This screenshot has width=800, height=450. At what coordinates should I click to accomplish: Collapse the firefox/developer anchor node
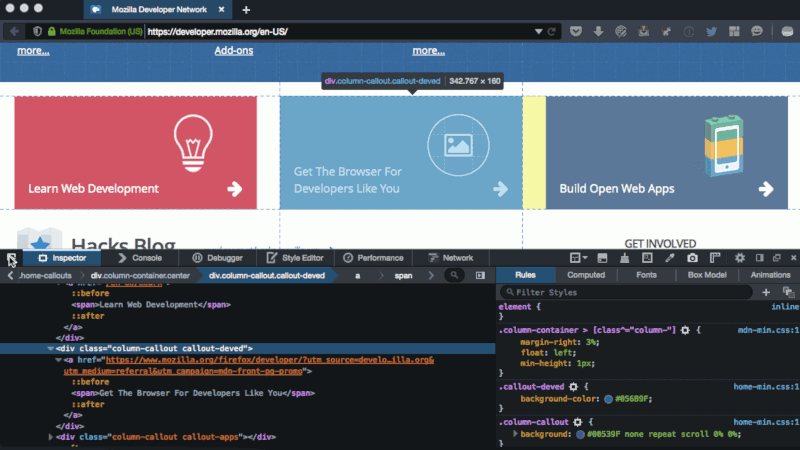[x=58, y=360]
